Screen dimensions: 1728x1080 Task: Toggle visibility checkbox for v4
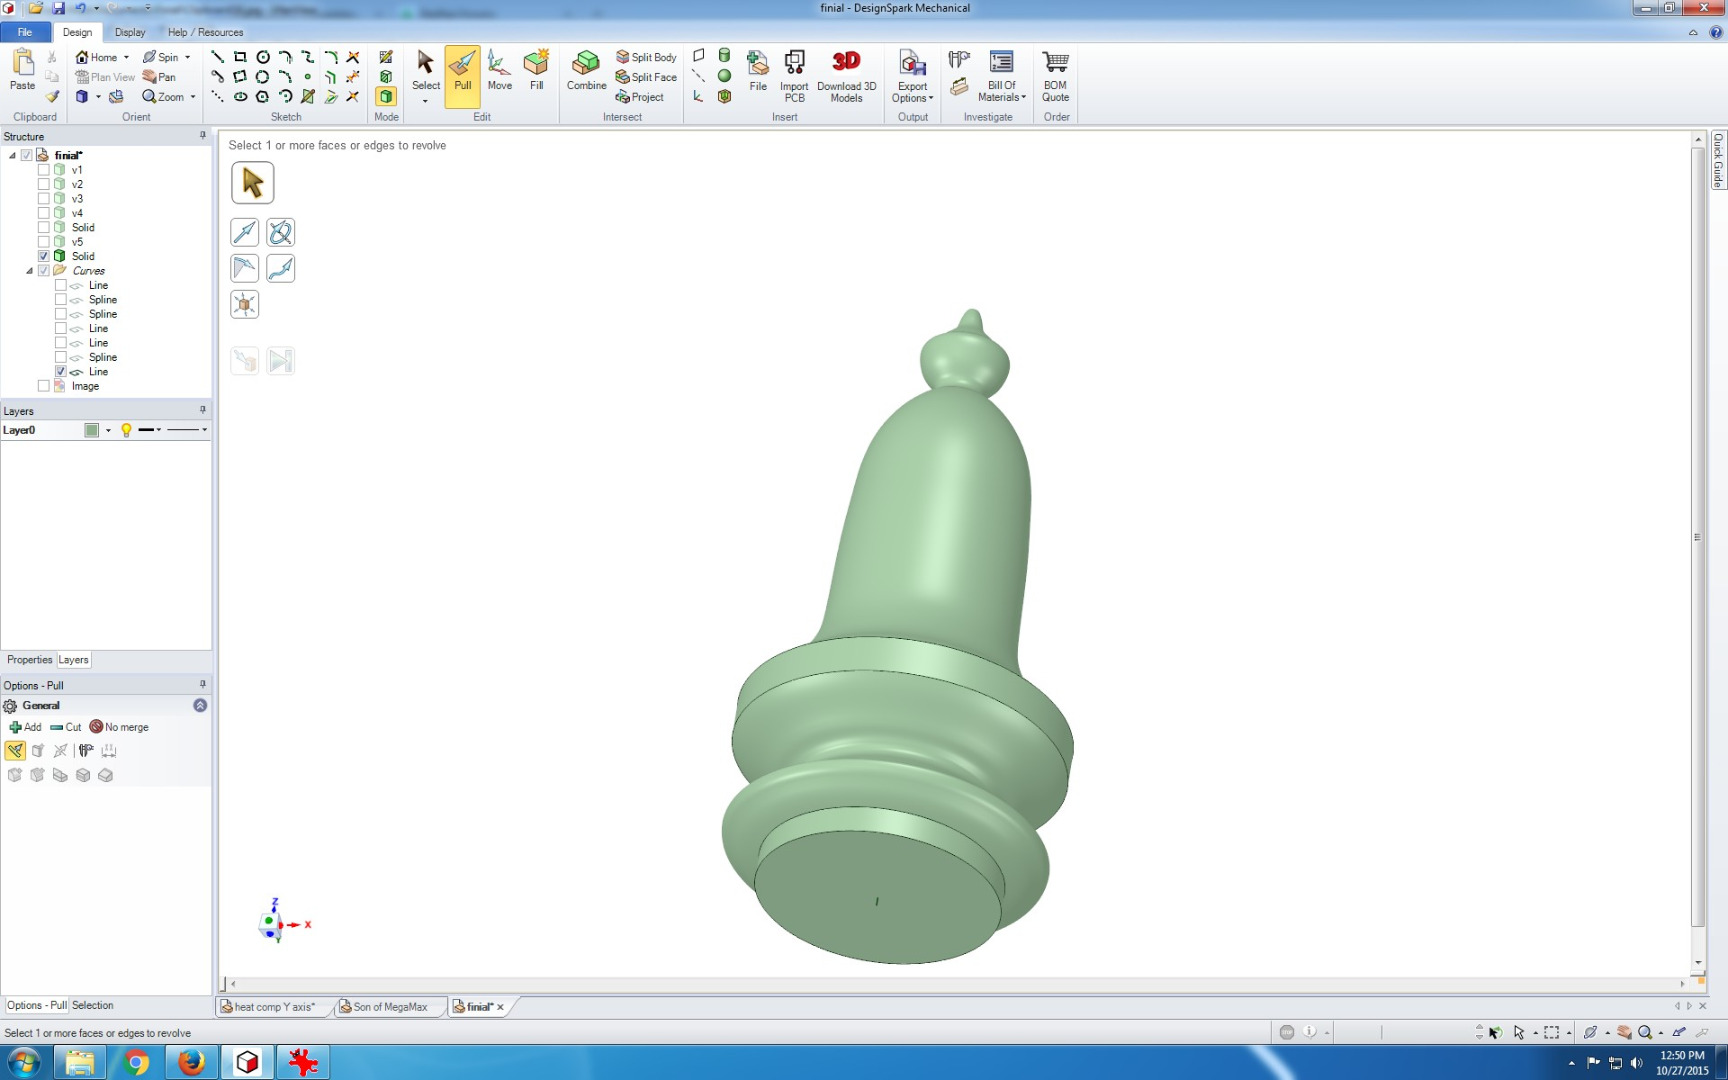(x=44, y=213)
